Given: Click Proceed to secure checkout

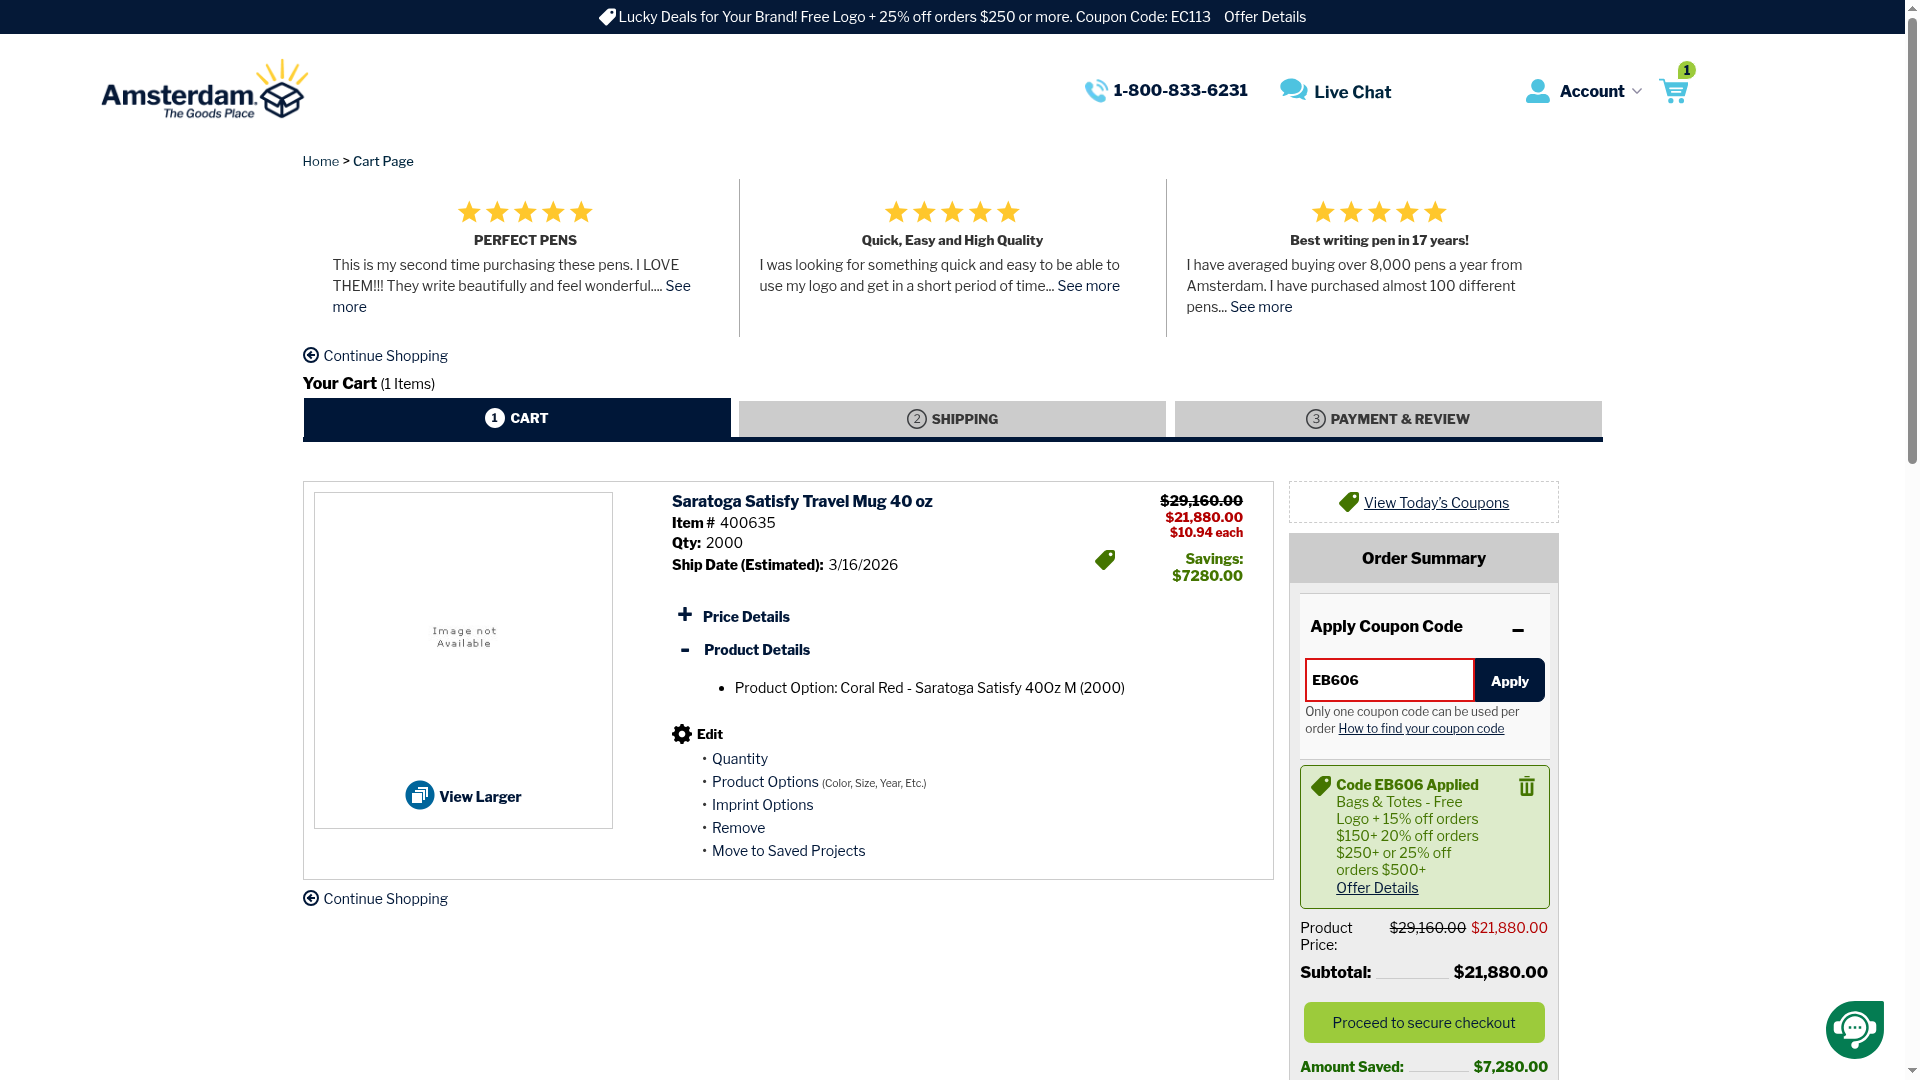Looking at the screenshot, I should [x=1424, y=1023].
